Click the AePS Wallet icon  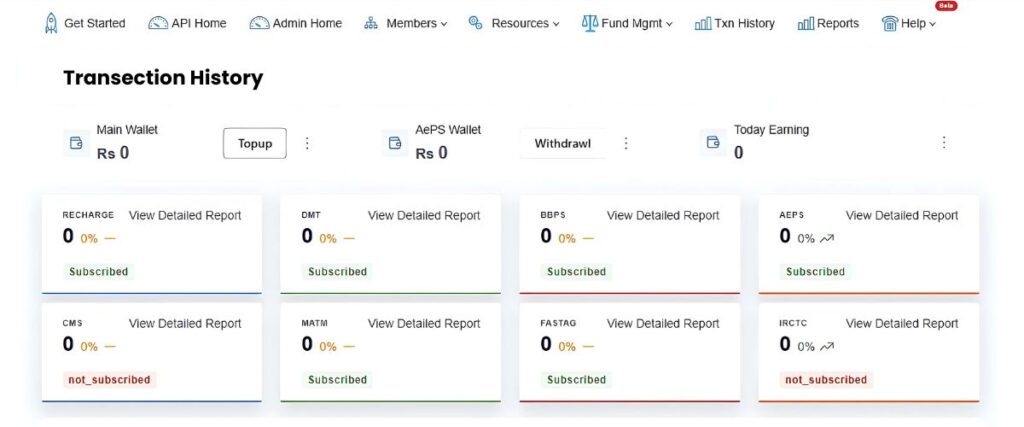point(394,143)
